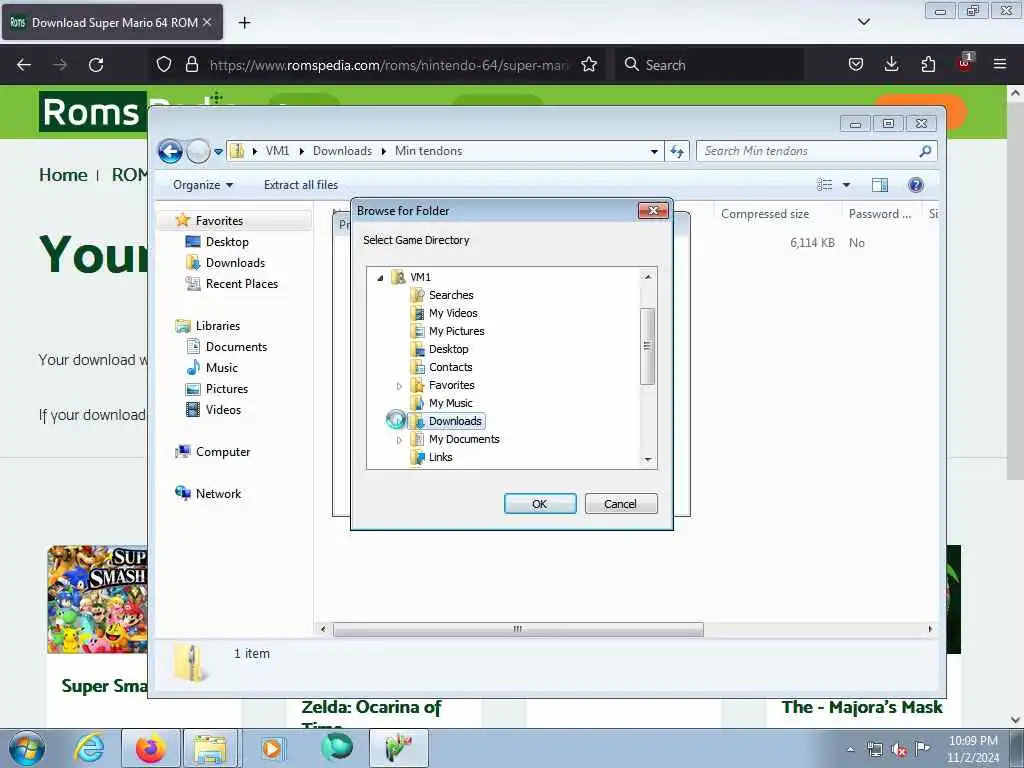Viewport: 1024px width, 768px height.
Task: Open Windows Start menu
Action: [x=27, y=748]
